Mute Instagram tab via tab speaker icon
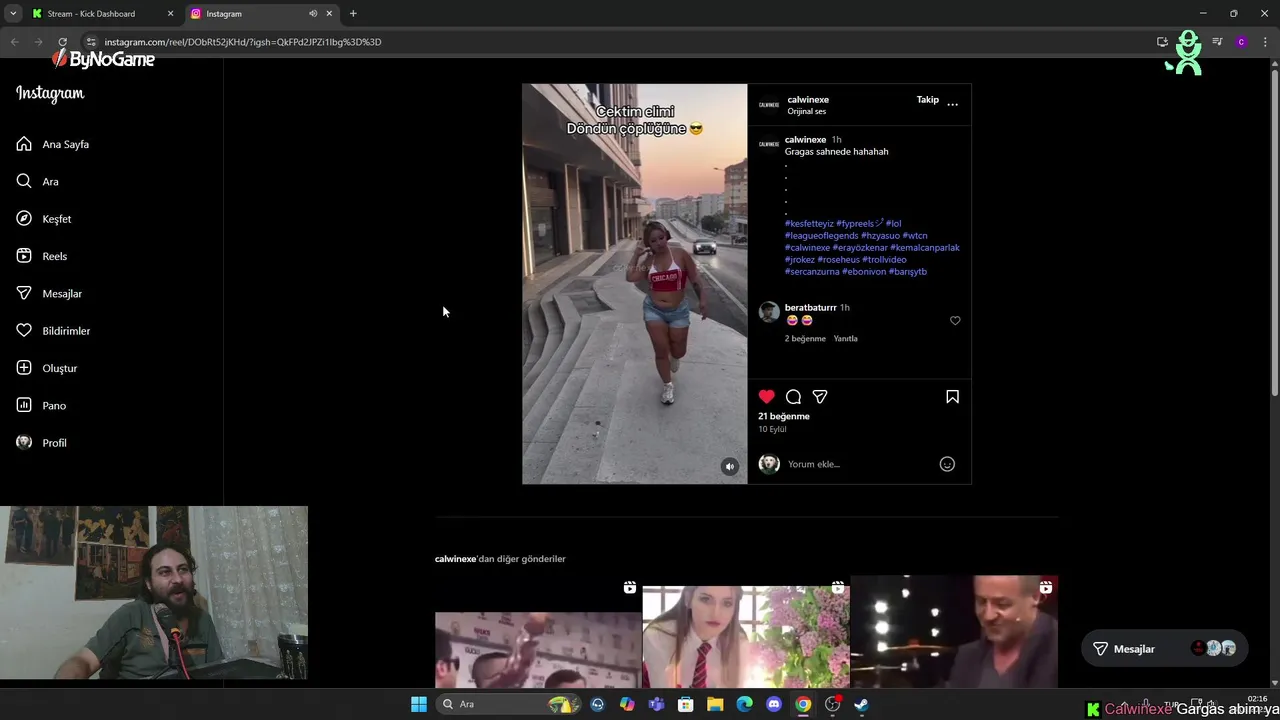 313,14
